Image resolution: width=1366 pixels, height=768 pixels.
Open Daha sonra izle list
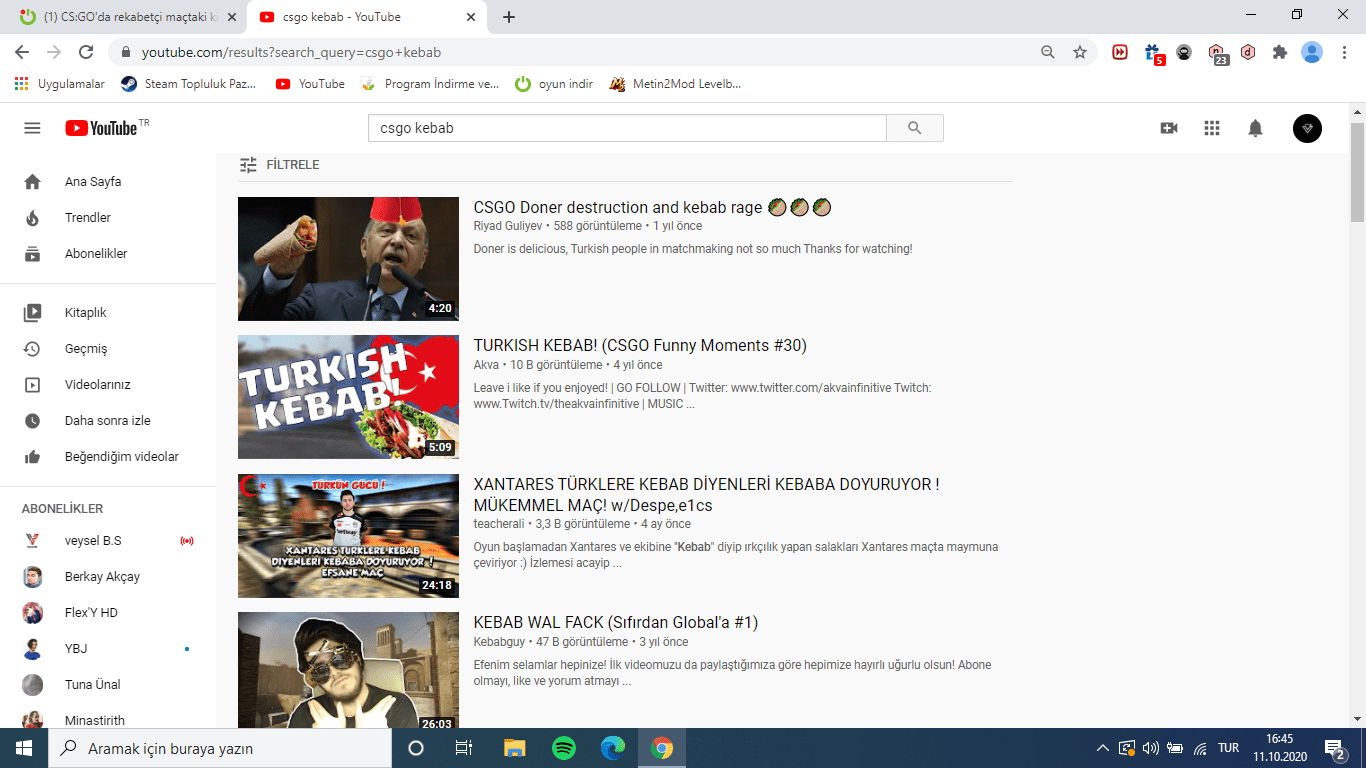(x=108, y=421)
